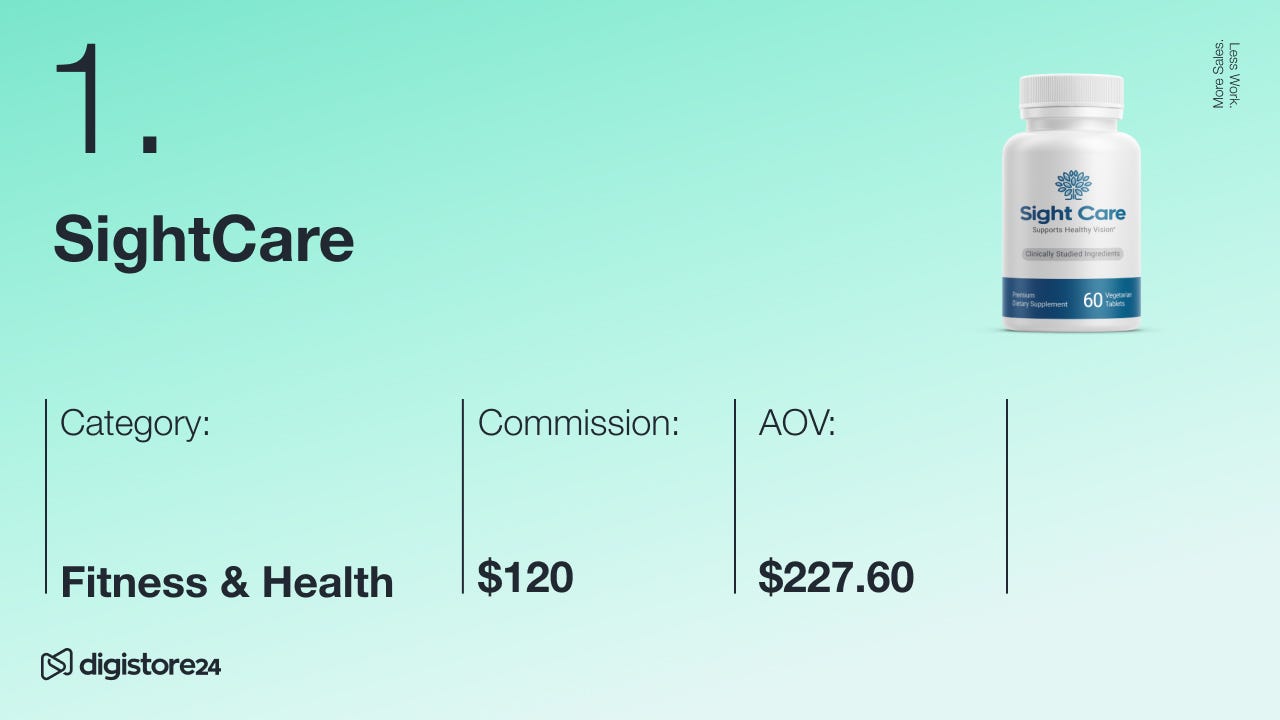Click the "digistore24" brand wordmark
Screen dimensions: 1280x720
pyautogui.click(x=149, y=664)
